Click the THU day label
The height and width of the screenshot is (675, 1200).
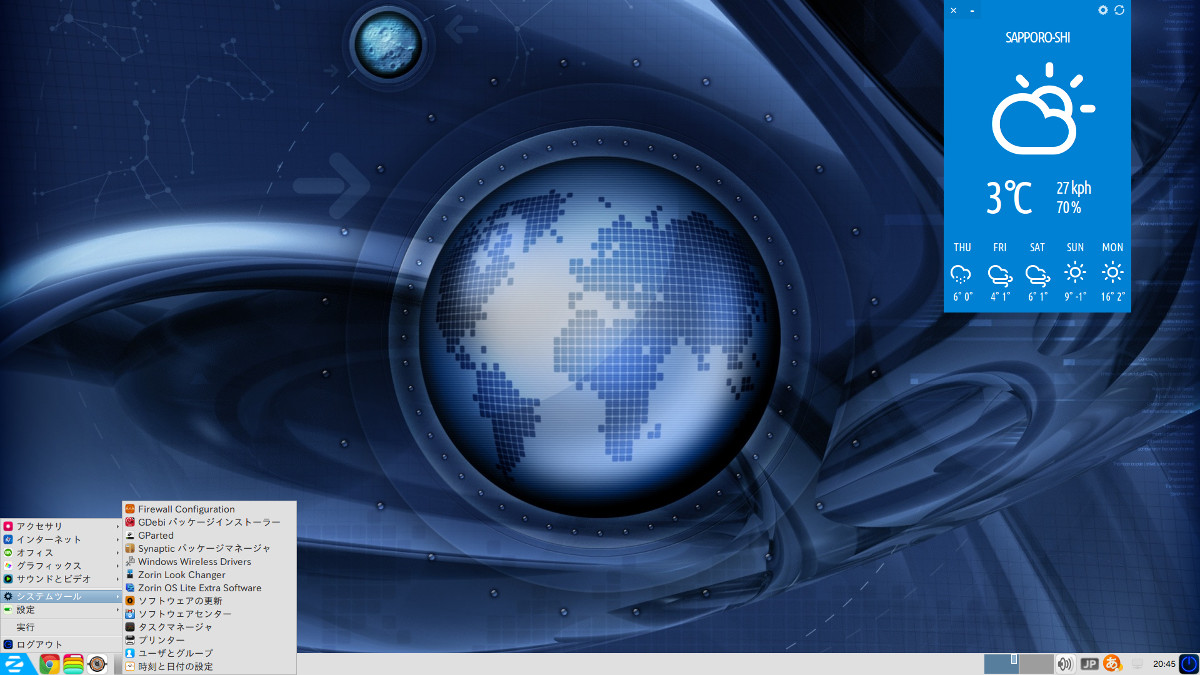[x=962, y=247]
